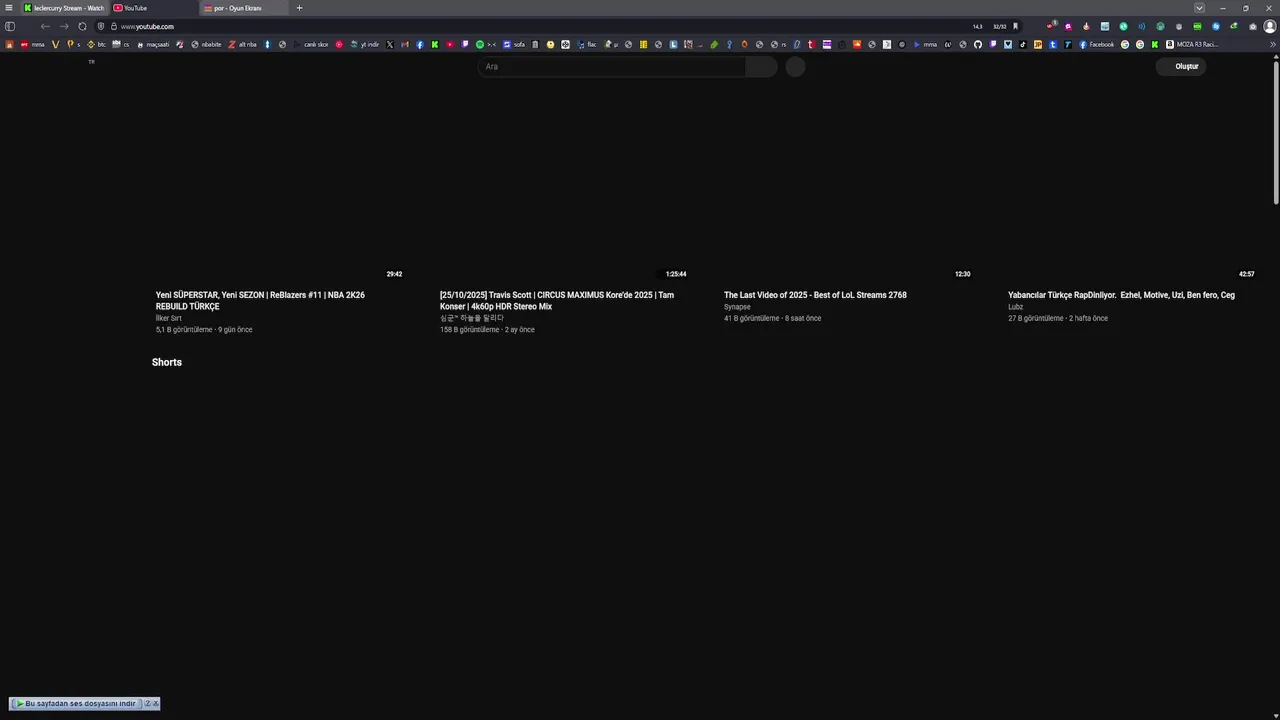Screen dimensions: 1280x720
Task: Click the voice search round button
Action: tap(795, 66)
